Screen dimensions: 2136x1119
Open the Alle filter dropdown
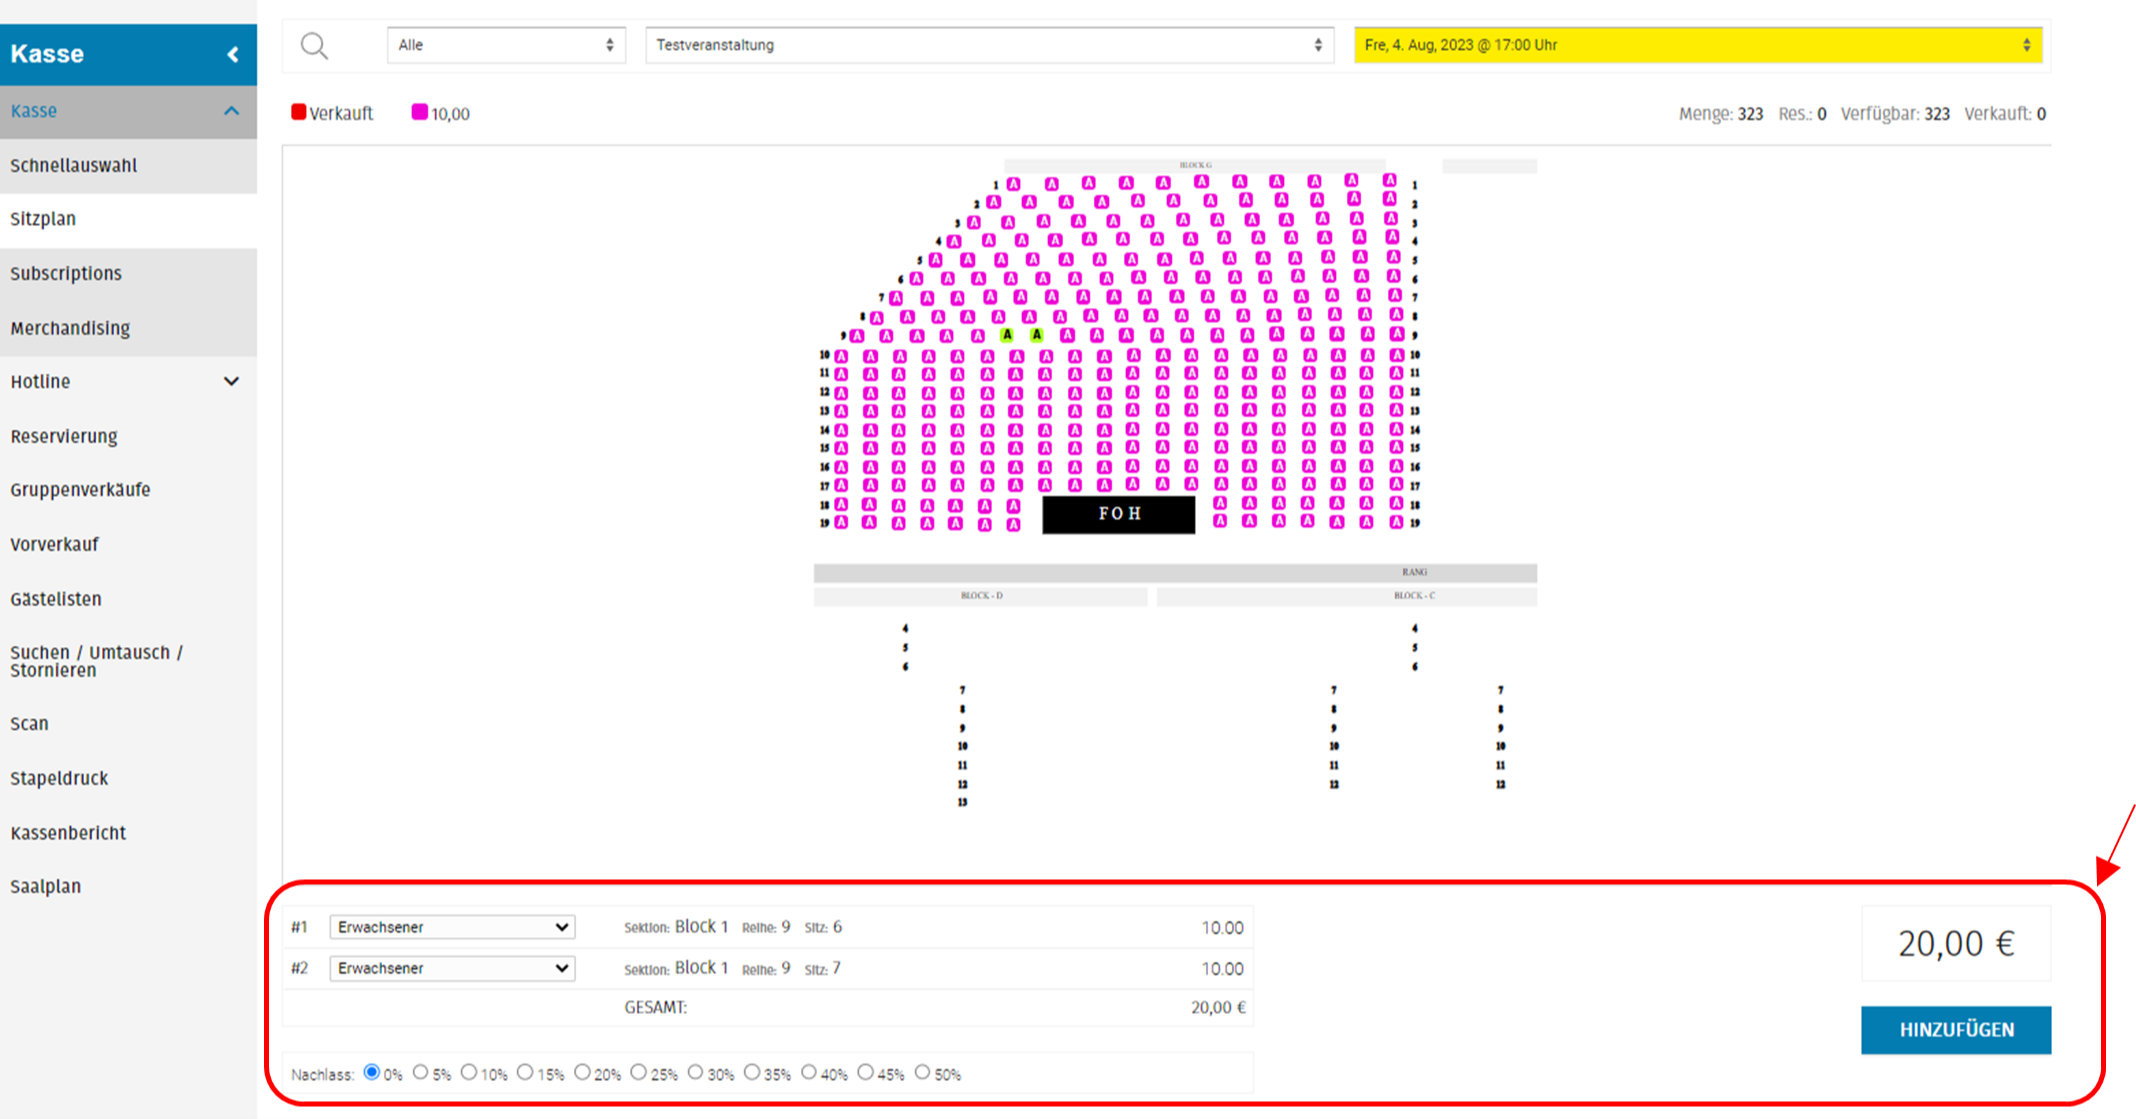[506, 45]
